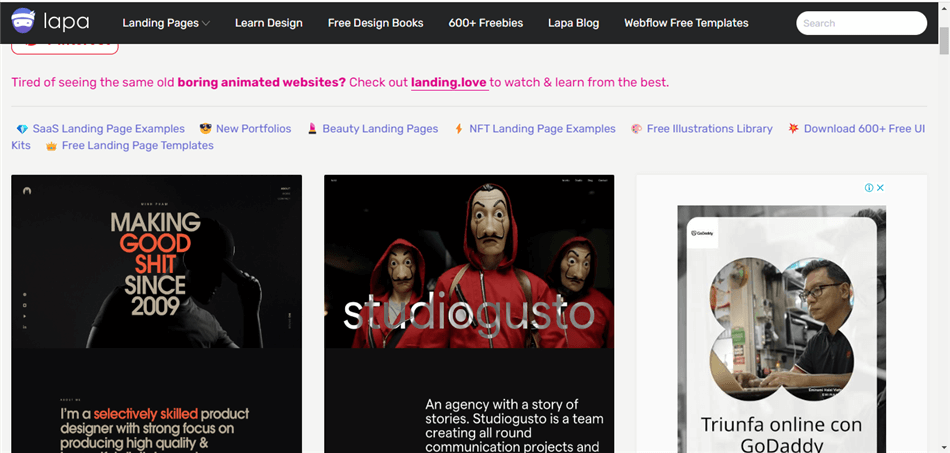Screen dimensions: 950x453
Task: Follow the landing.love link
Action: pyautogui.click(x=449, y=82)
